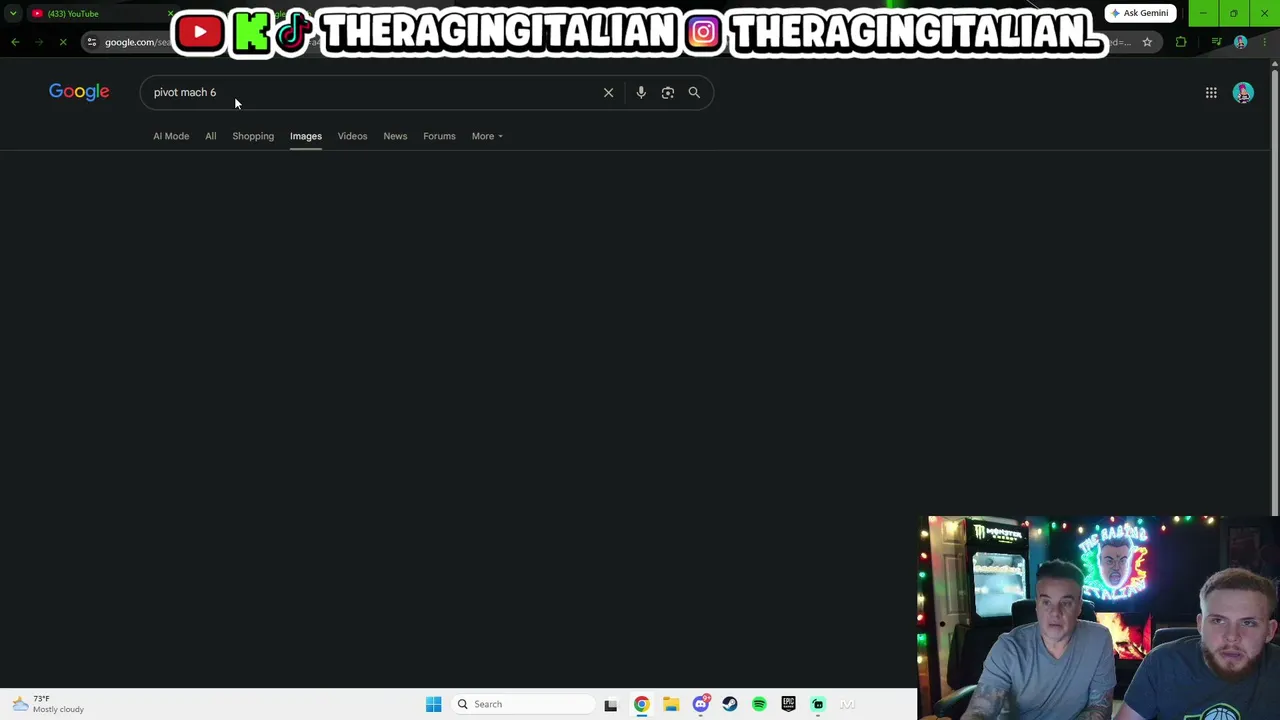This screenshot has height=720, width=1280.
Task: Open Spotify from the taskbar
Action: tap(759, 704)
